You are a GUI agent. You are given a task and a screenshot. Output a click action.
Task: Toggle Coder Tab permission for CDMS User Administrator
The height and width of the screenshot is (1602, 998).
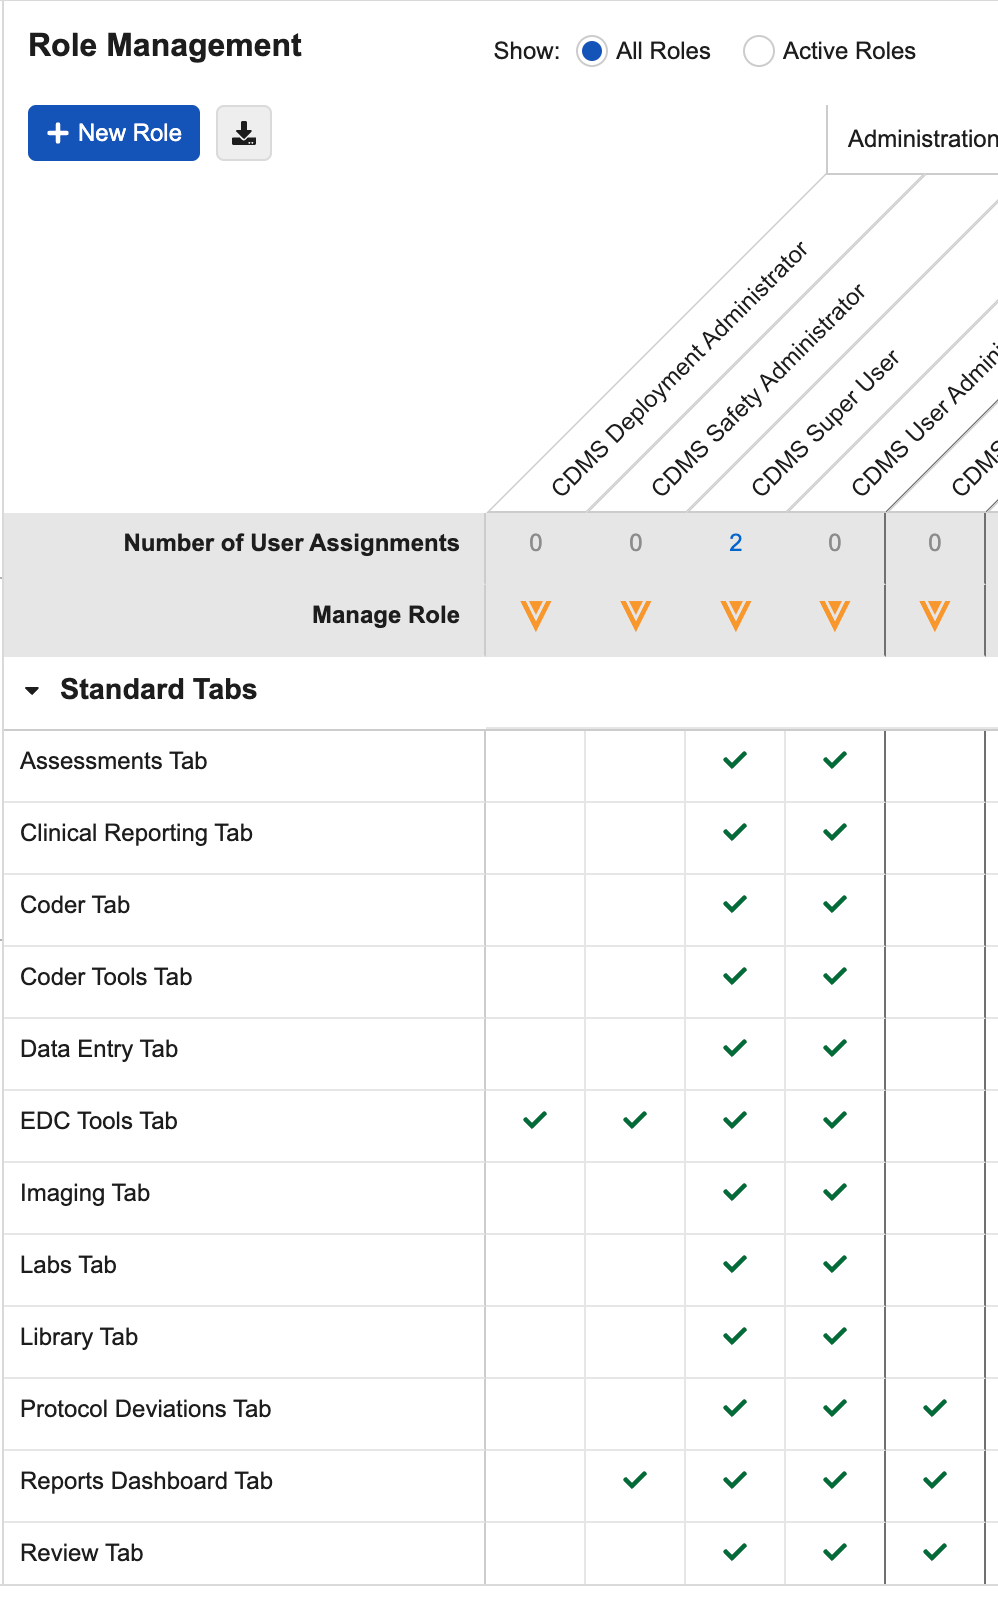click(835, 904)
